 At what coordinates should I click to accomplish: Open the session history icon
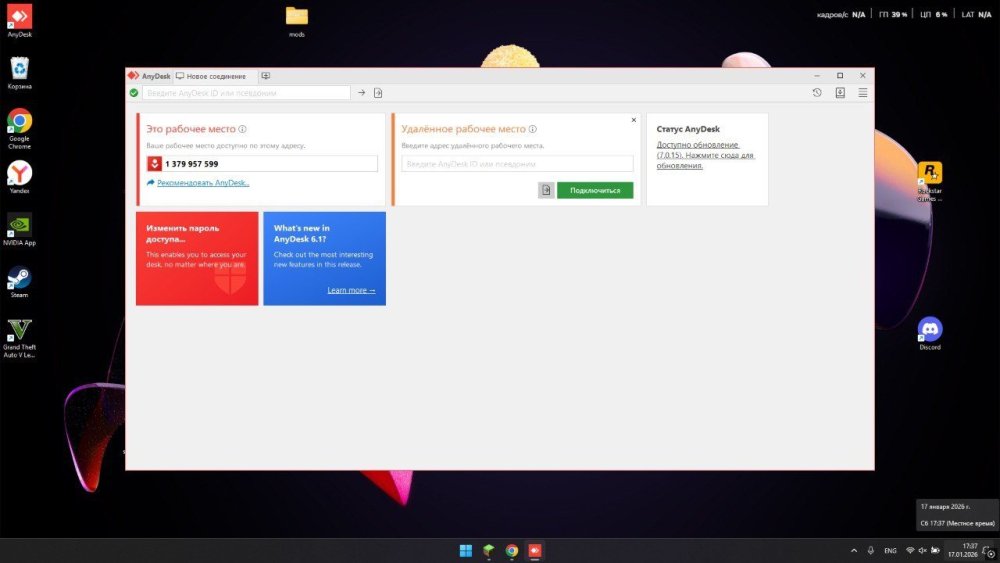817,93
